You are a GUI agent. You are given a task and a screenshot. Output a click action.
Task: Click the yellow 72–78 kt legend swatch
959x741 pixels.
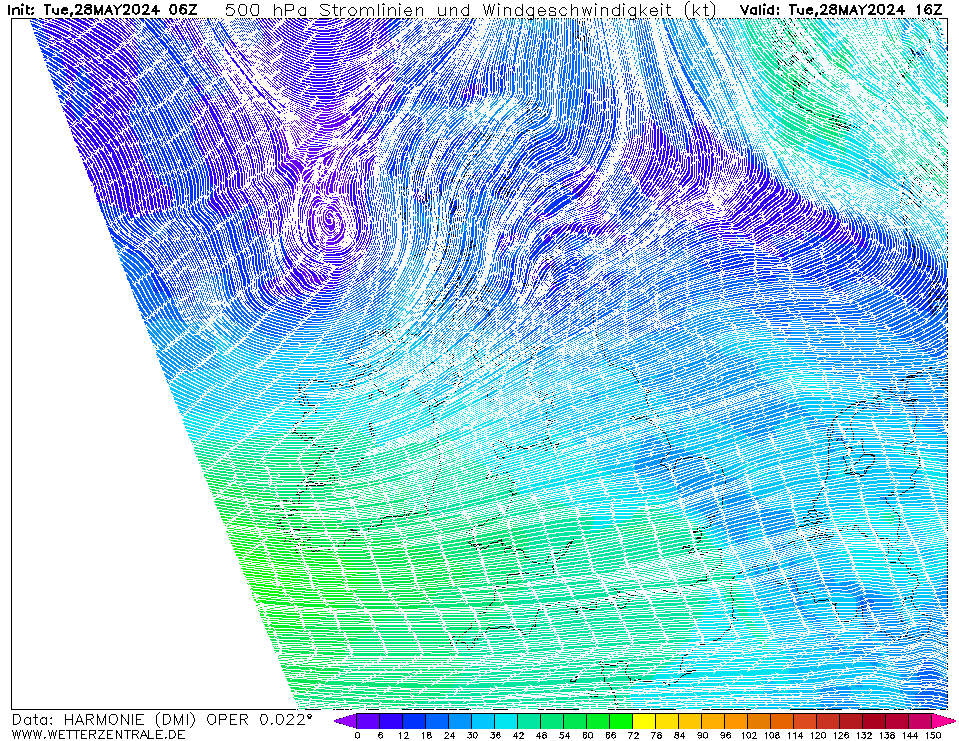click(644, 721)
